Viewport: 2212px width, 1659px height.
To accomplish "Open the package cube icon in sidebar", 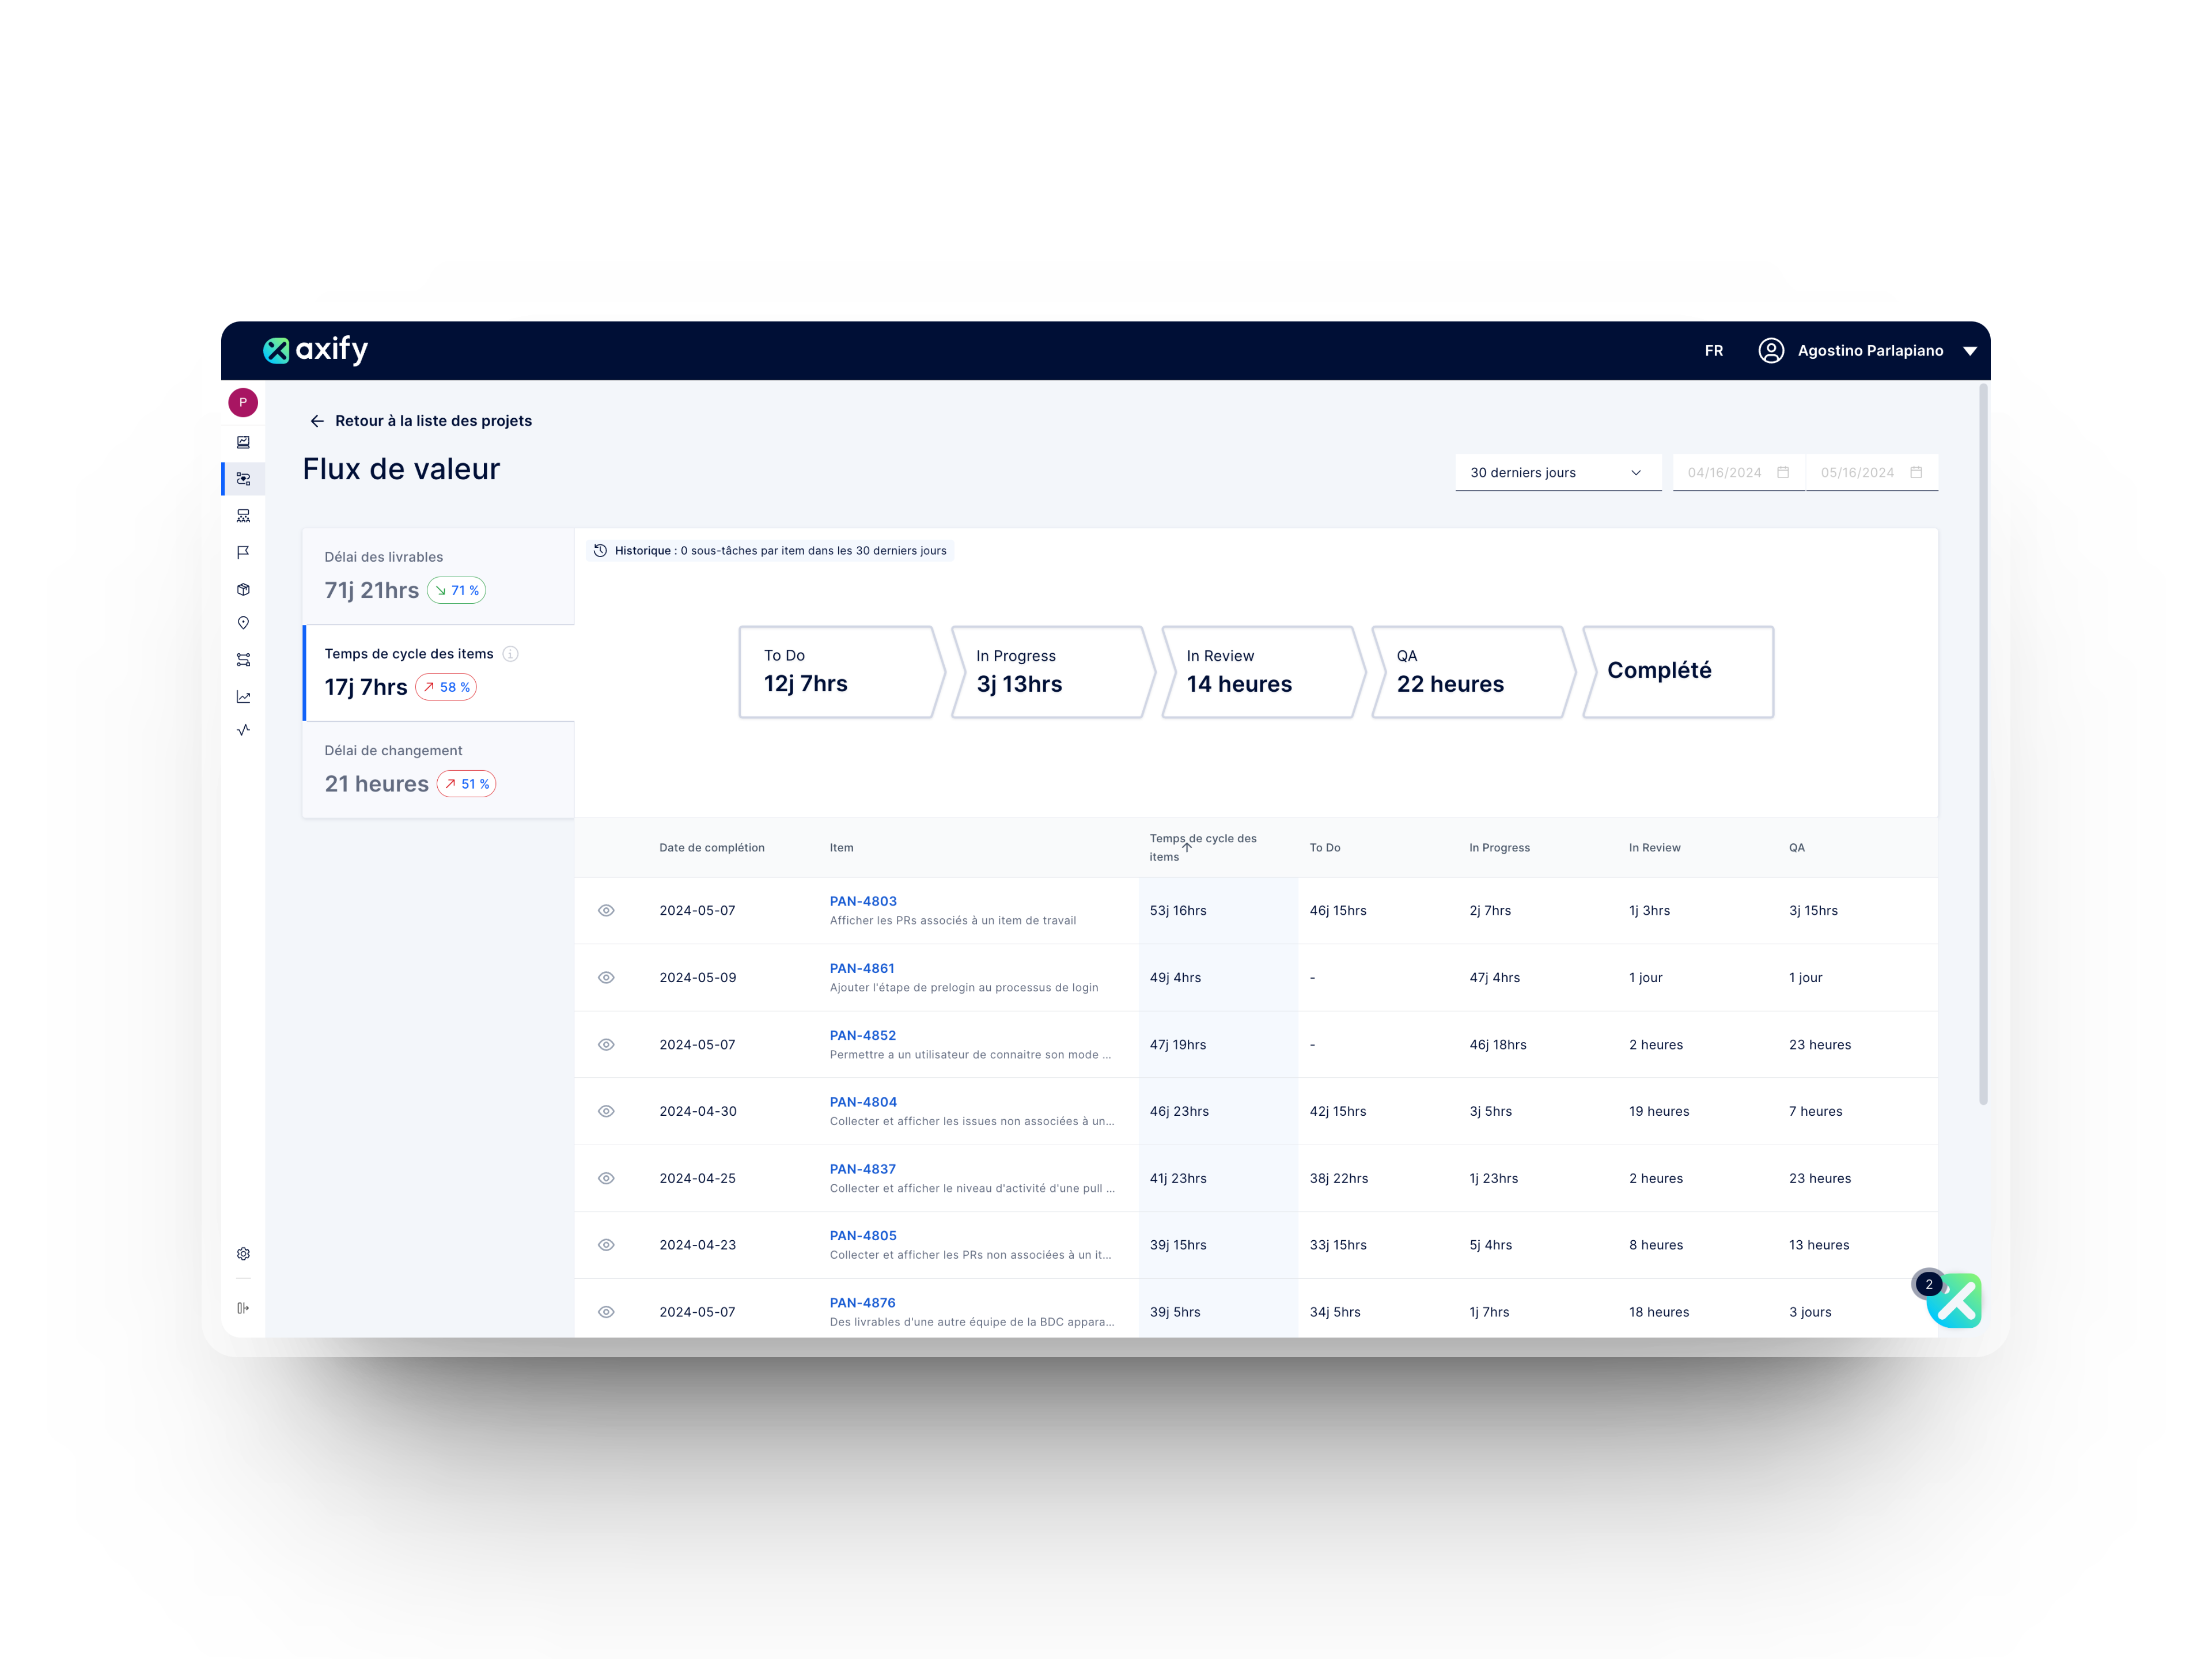I will 243,589.
